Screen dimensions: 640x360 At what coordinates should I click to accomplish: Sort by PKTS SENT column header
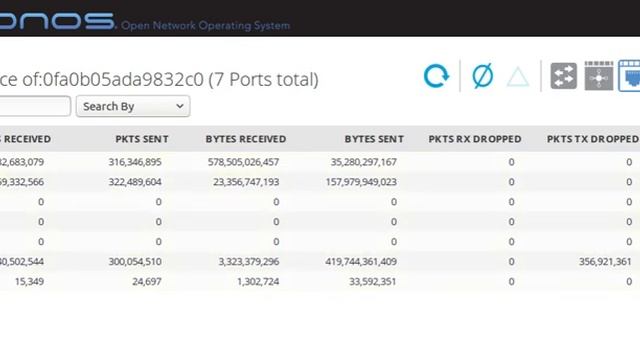pyautogui.click(x=142, y=139)
